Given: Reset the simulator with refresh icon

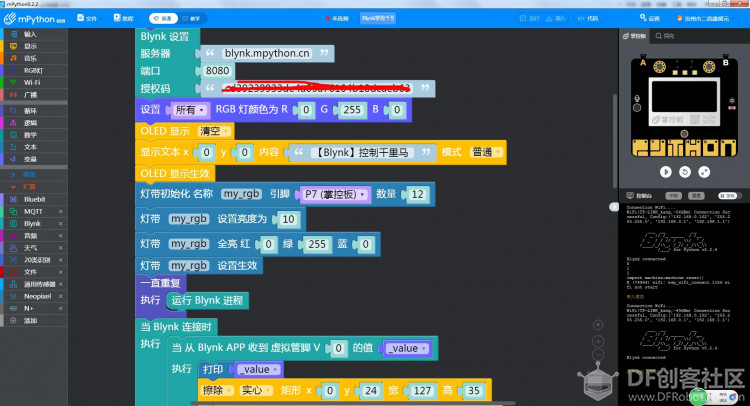Looking at the screenshot, I should [x=684, y=172].
